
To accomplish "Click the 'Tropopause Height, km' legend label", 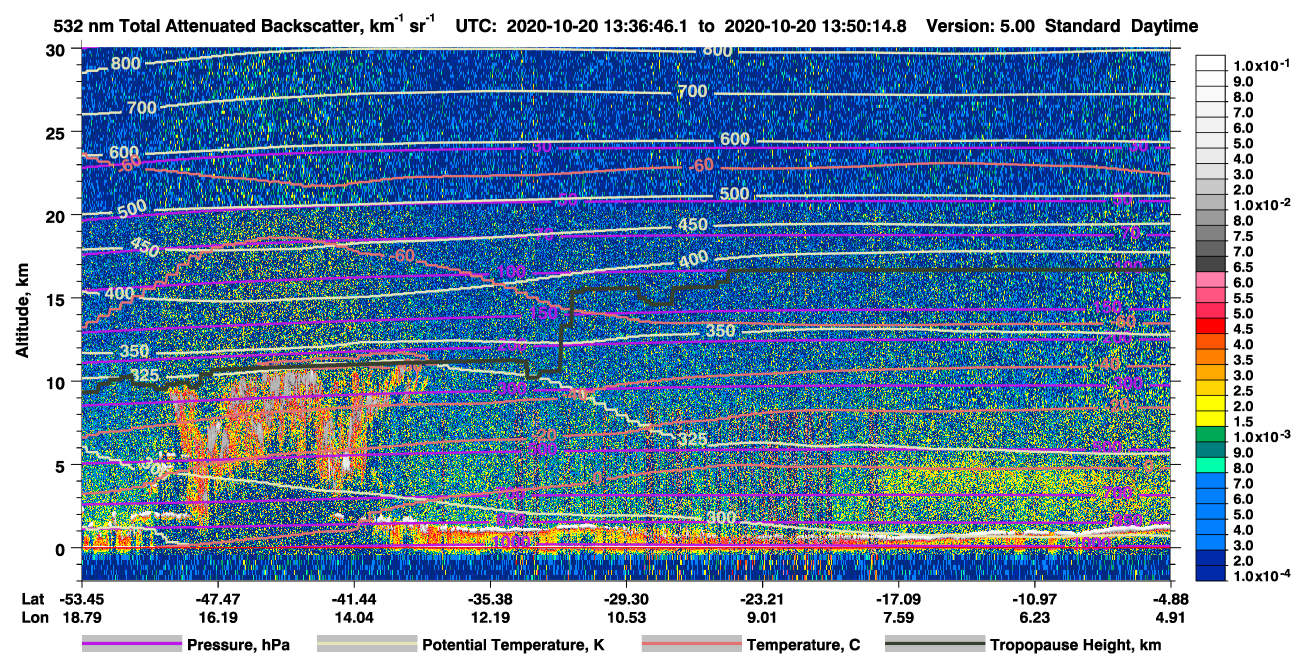I will [x=1075, y=645].
